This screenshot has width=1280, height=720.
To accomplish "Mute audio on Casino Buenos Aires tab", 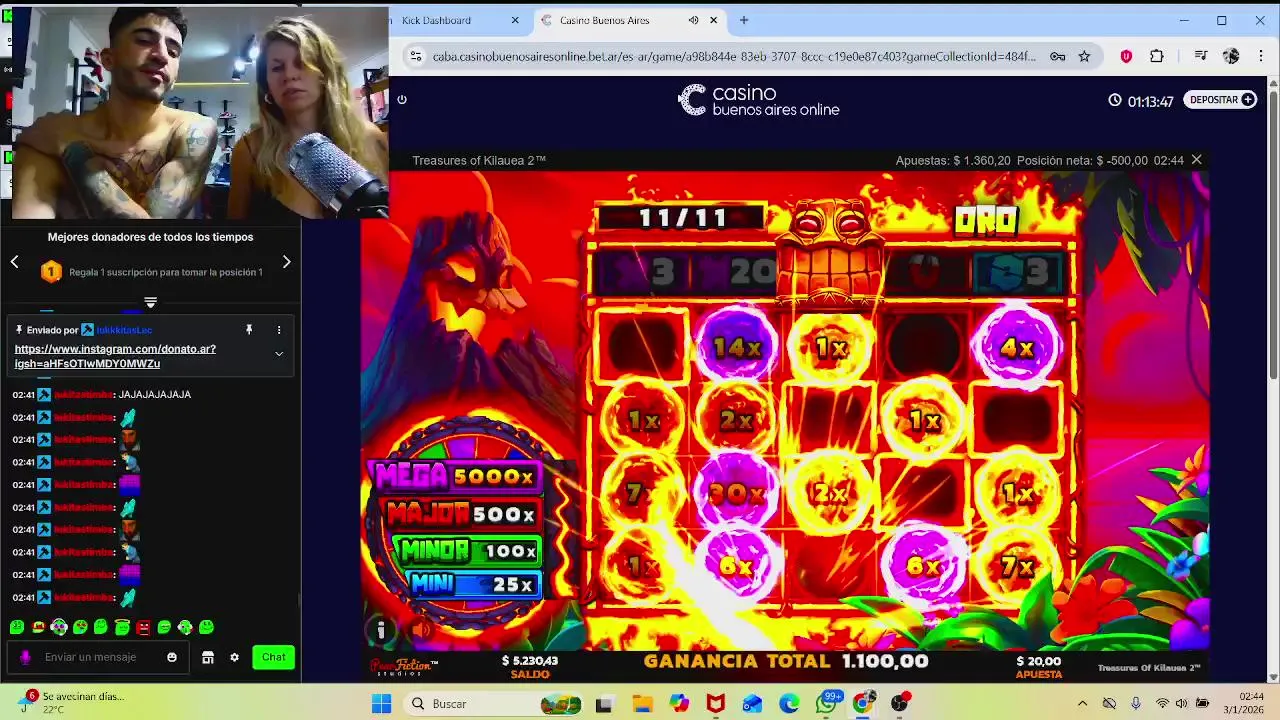I will pos(693,20).
